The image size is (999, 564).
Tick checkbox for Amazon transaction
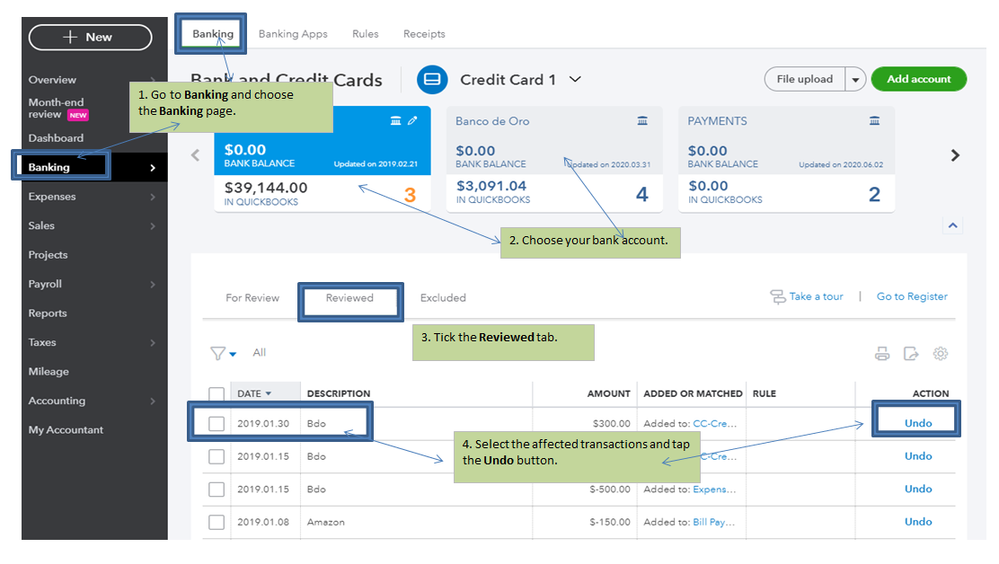pos(217,523)
